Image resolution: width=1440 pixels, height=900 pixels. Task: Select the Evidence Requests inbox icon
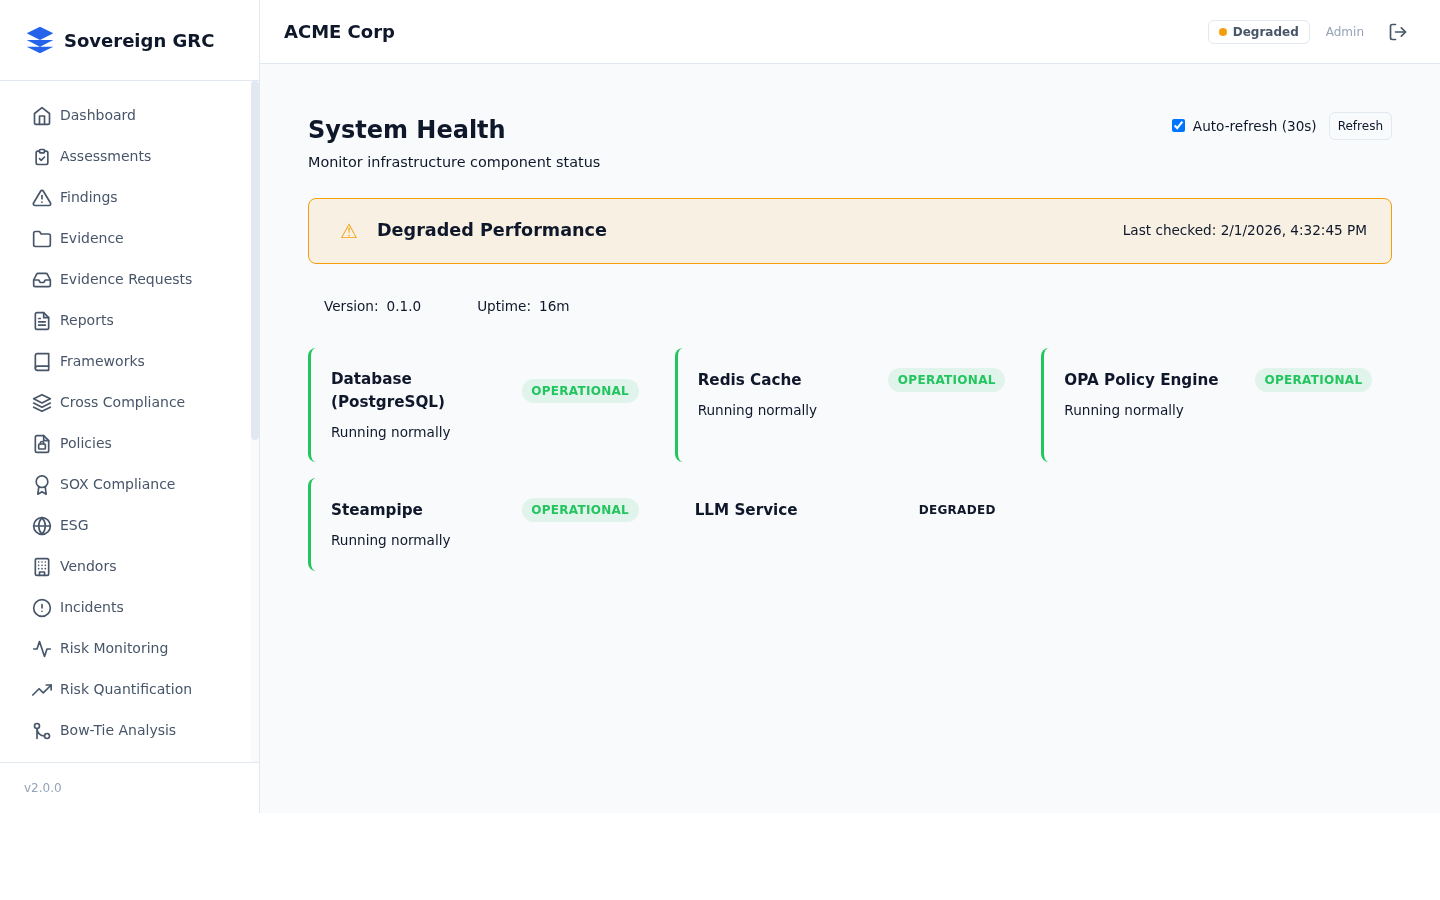tap(42, 279)
